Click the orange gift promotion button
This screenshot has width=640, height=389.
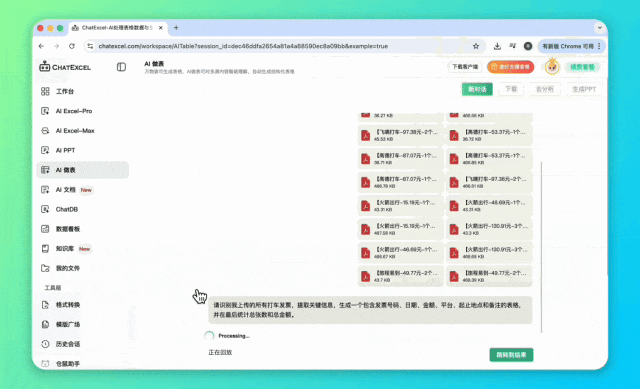click(x=510, y=67)
